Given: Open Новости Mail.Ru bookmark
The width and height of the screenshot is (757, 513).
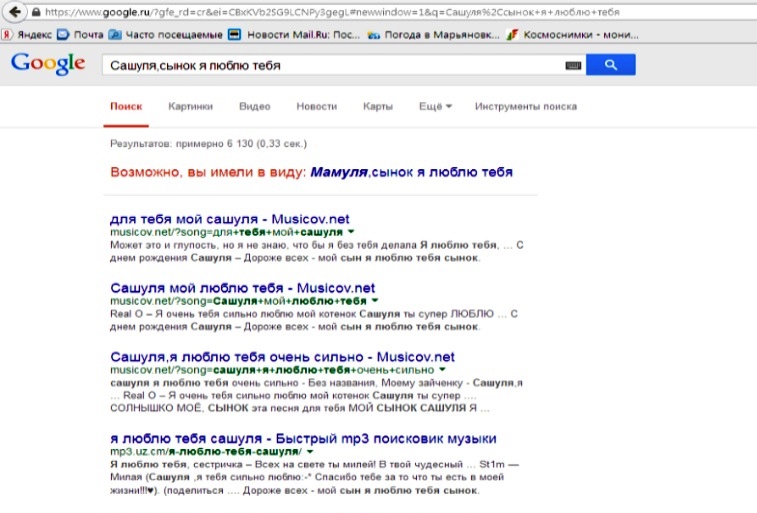Looking at the screenshot, I should coord(294,35).
